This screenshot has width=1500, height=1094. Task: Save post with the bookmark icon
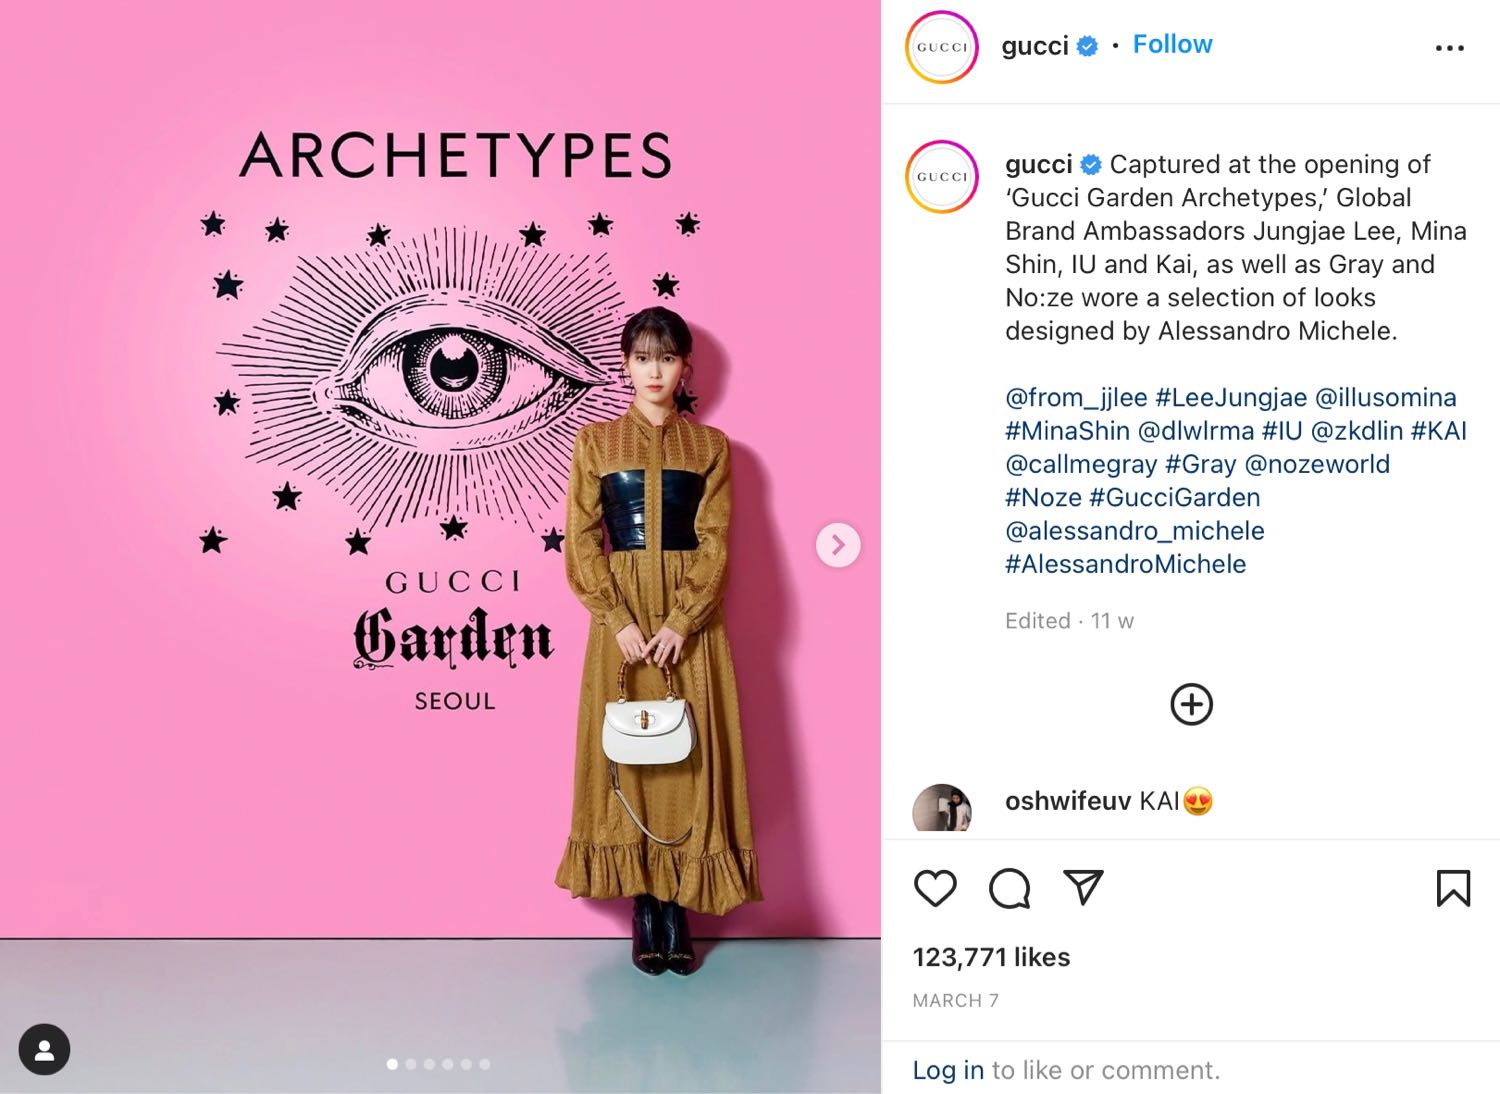click(1453, 888)
